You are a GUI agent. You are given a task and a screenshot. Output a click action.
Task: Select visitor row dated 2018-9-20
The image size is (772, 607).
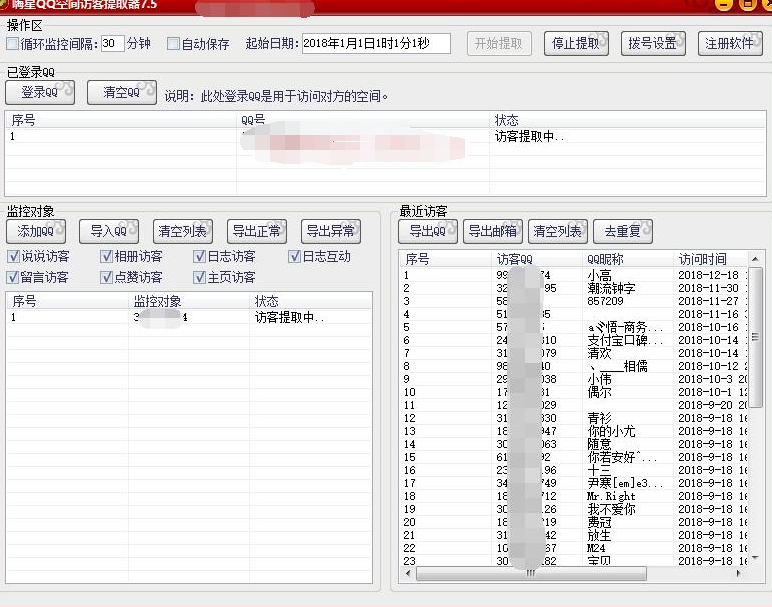[x=575, y=405]
